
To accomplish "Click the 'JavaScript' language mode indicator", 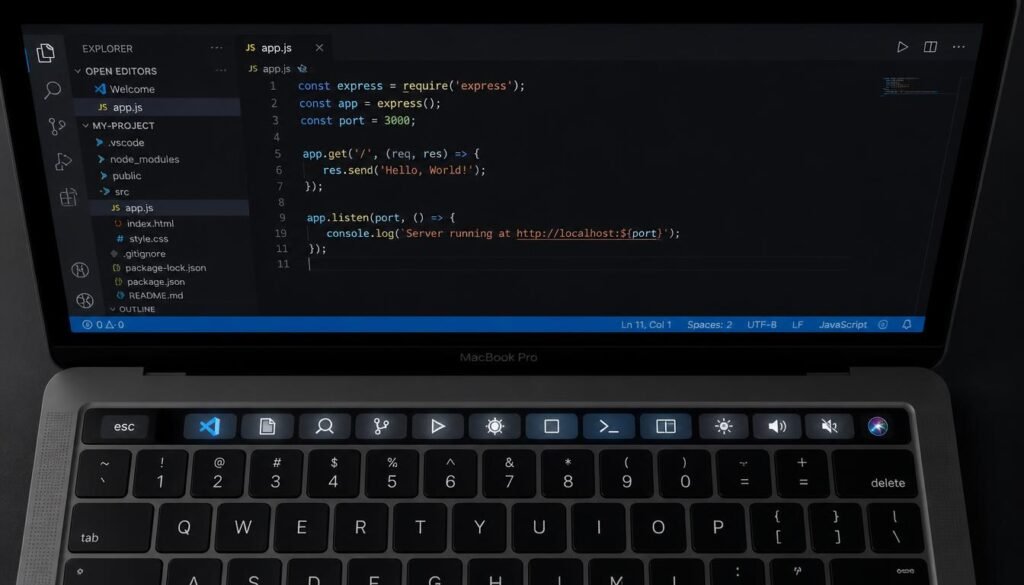I will click(843, 324).
